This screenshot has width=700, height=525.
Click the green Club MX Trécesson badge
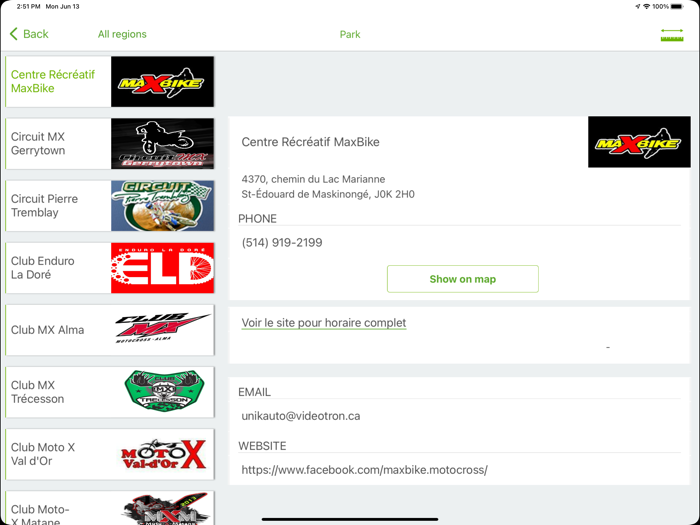click(x=164, y=391)
